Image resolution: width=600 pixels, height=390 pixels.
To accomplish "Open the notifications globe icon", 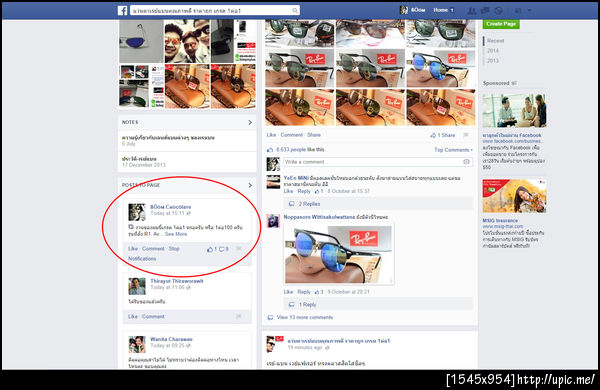I will coord(498,11).
